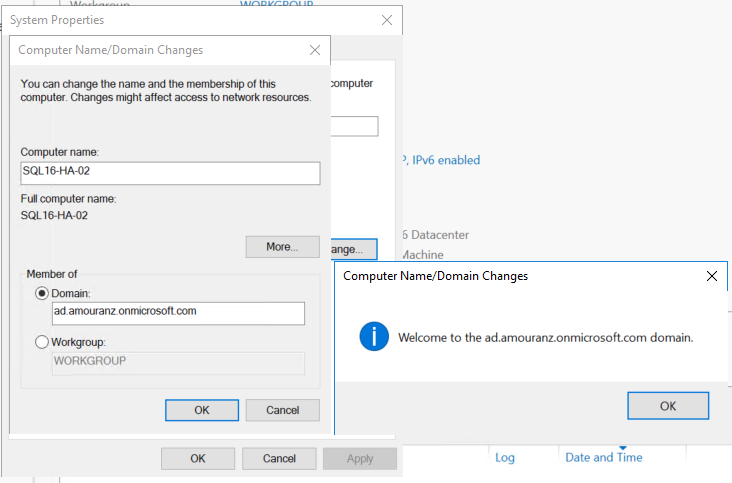
Task: Click the blue information icon in welcome dialog
Action: 374,336
